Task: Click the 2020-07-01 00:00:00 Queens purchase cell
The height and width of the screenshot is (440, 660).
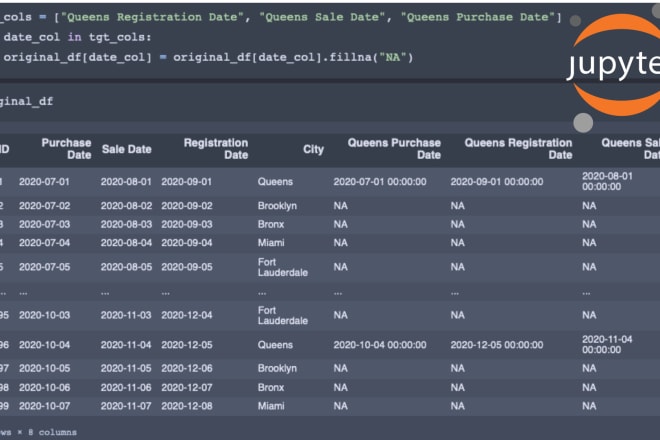Action: pyautogui.click(x=380, y=182)
